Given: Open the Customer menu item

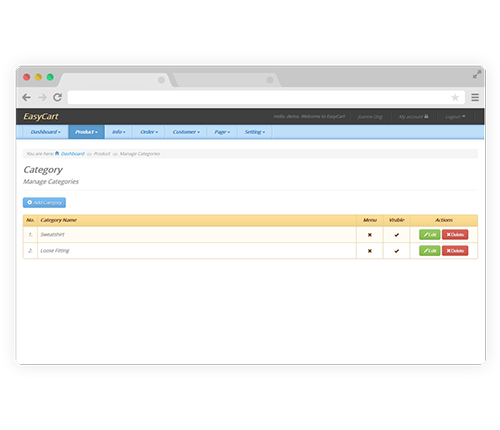Looking at the screenshot, I should tap(186, 132).
